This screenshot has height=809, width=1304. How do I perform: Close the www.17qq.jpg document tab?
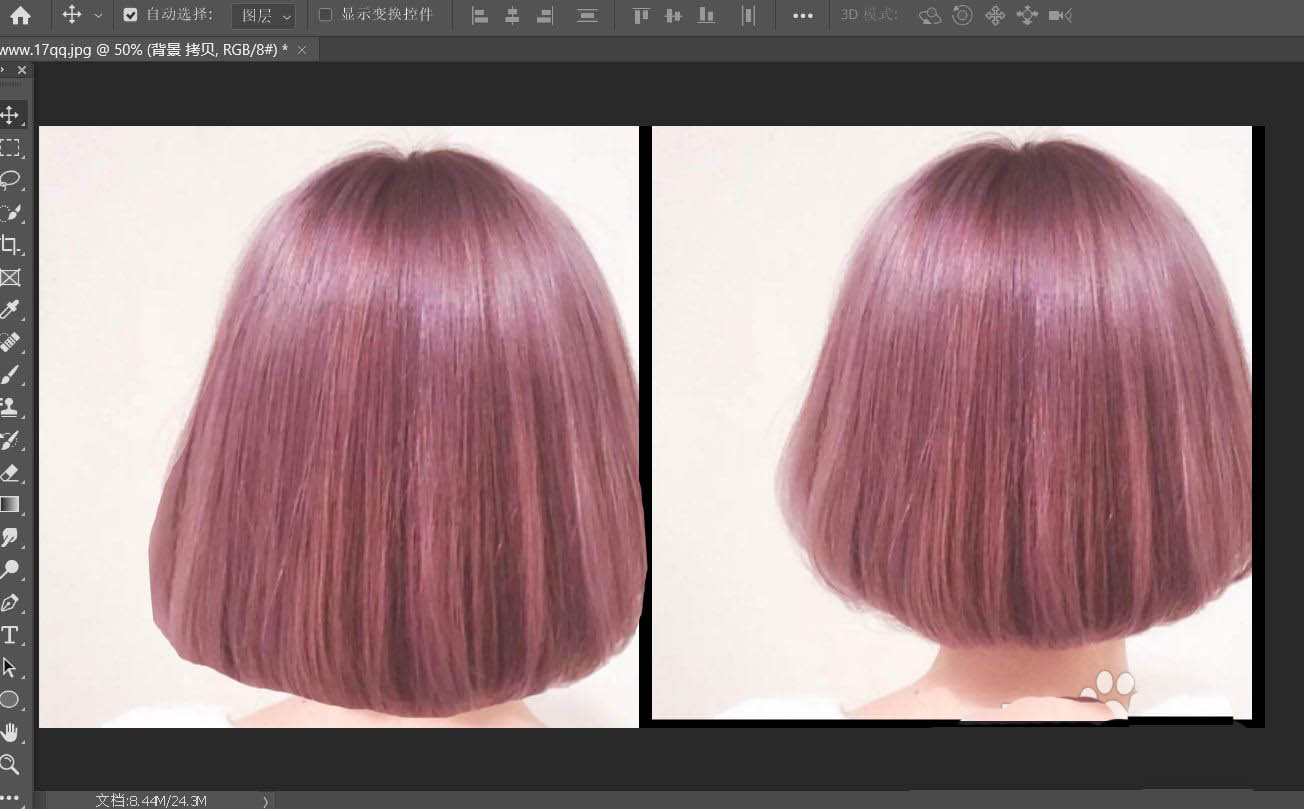coord(302,49)
